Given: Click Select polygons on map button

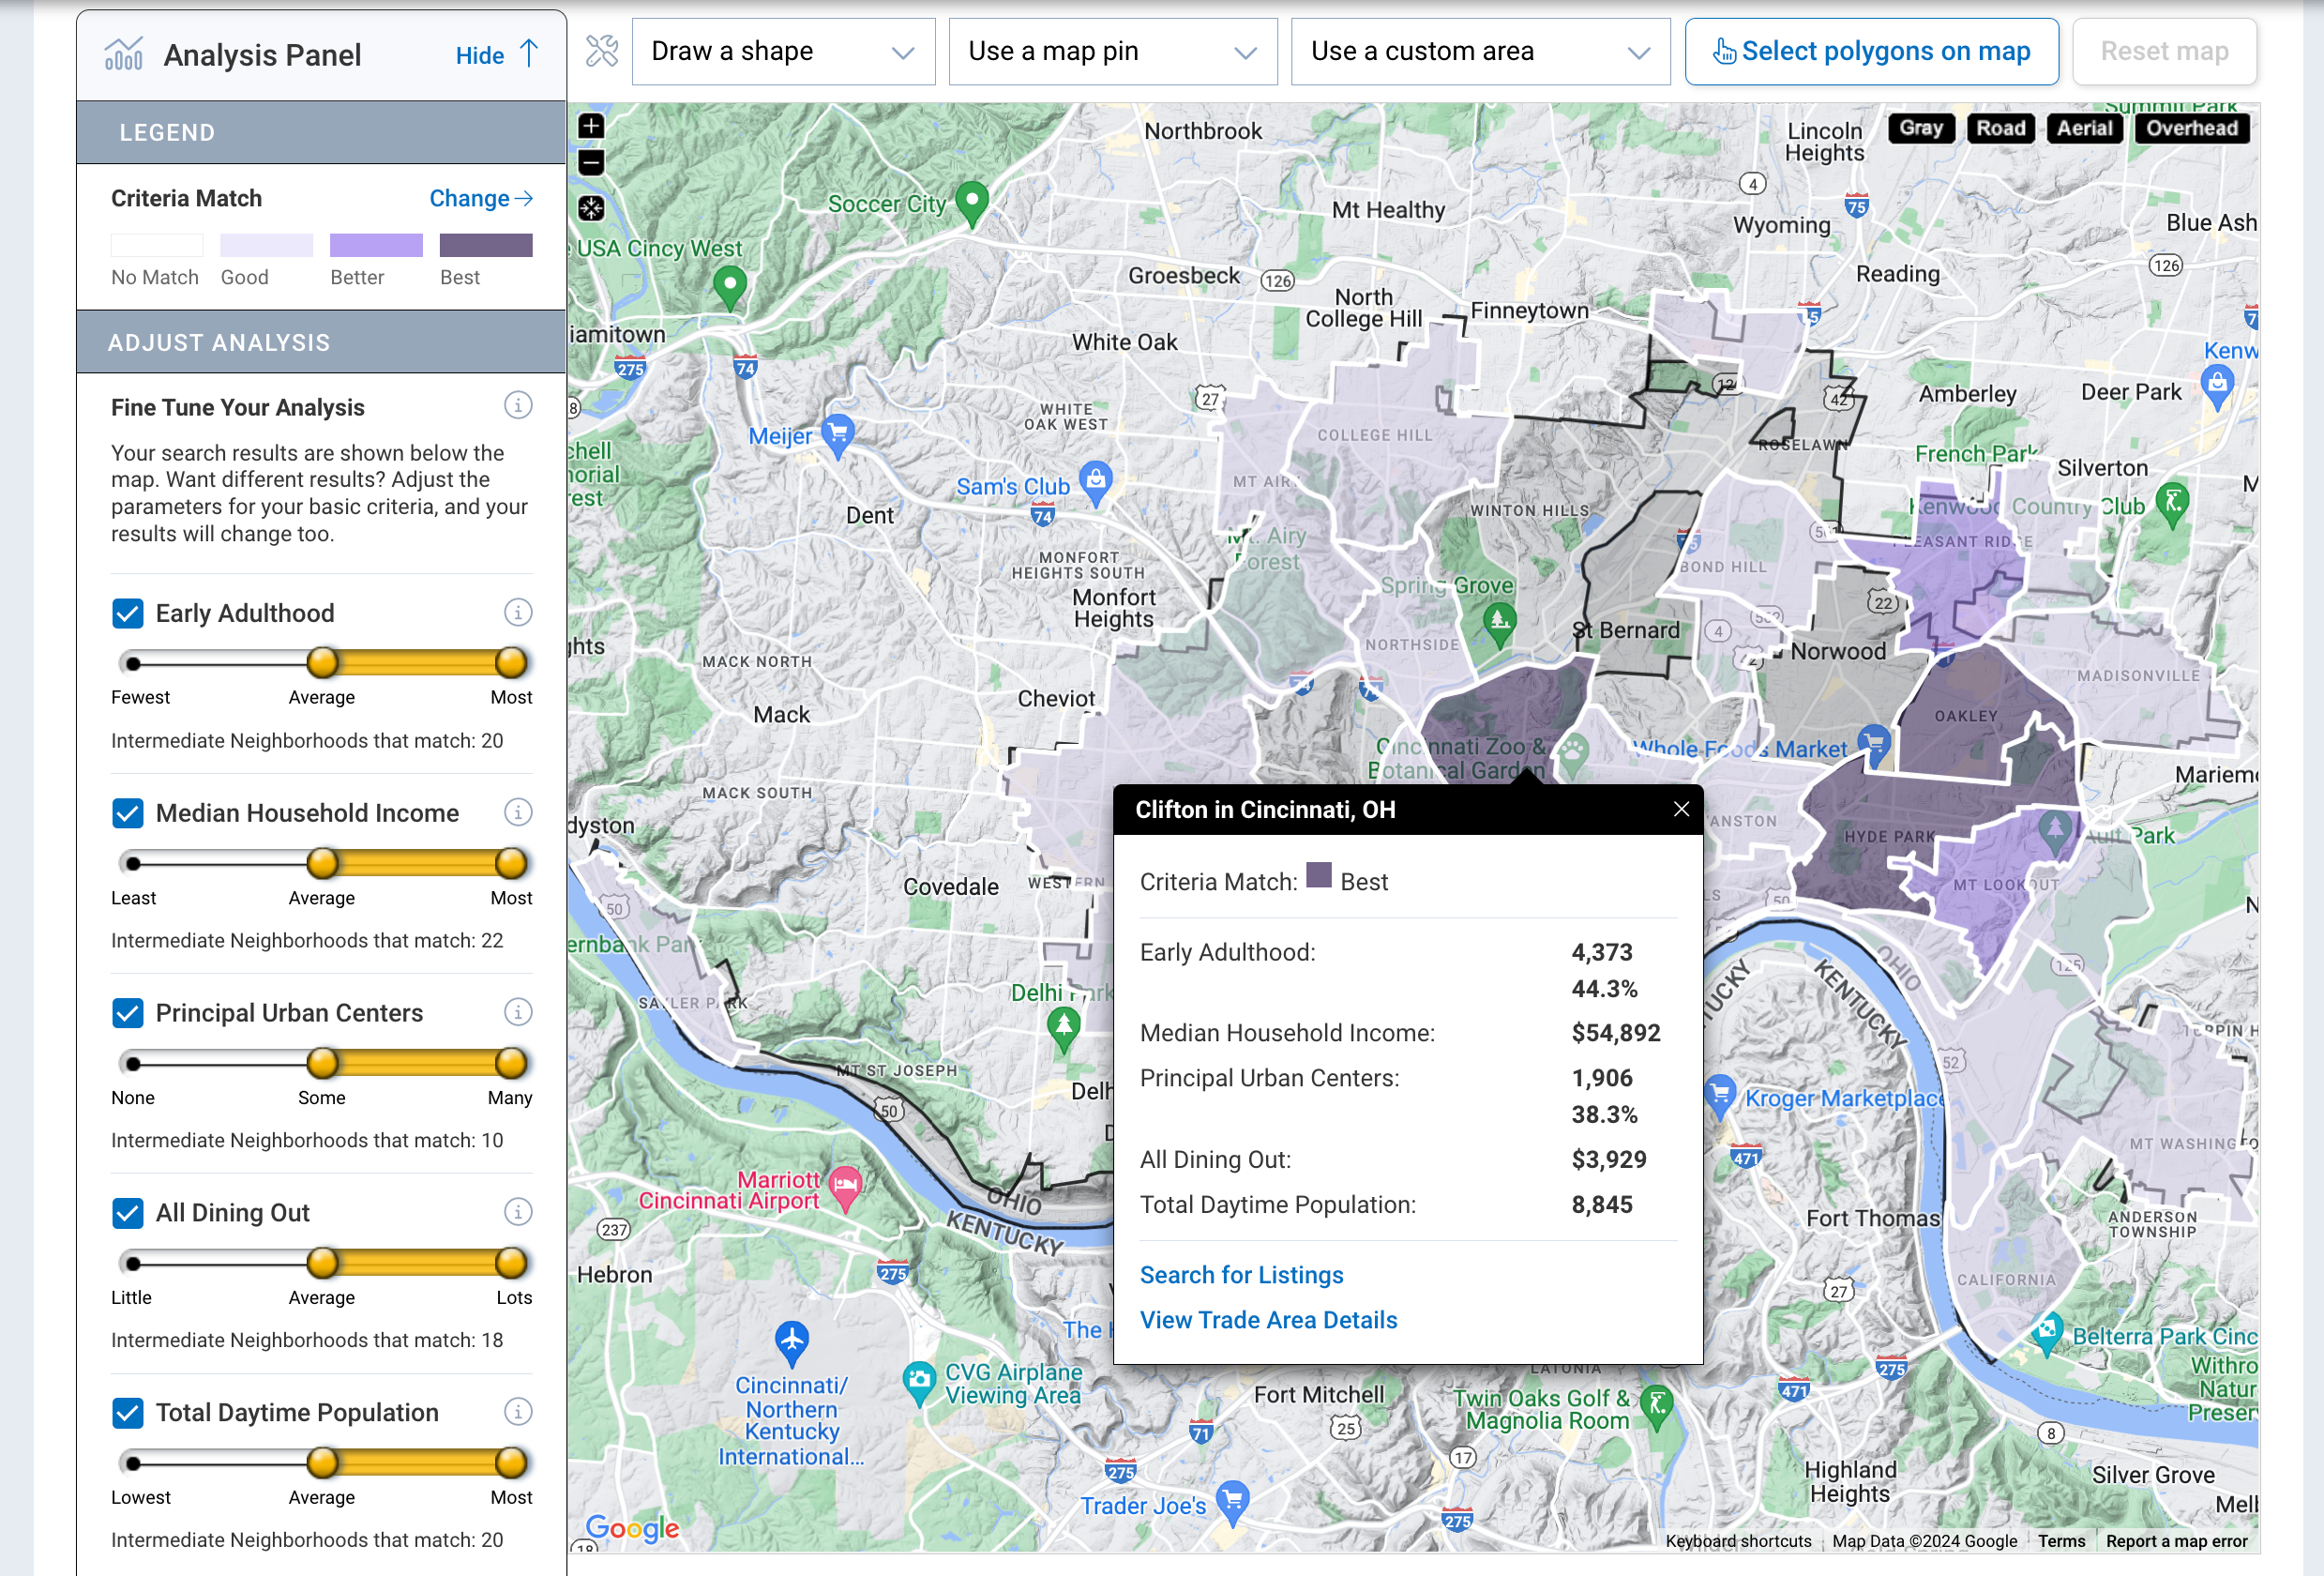Looking at the screenshot, I should [1871, 51].
